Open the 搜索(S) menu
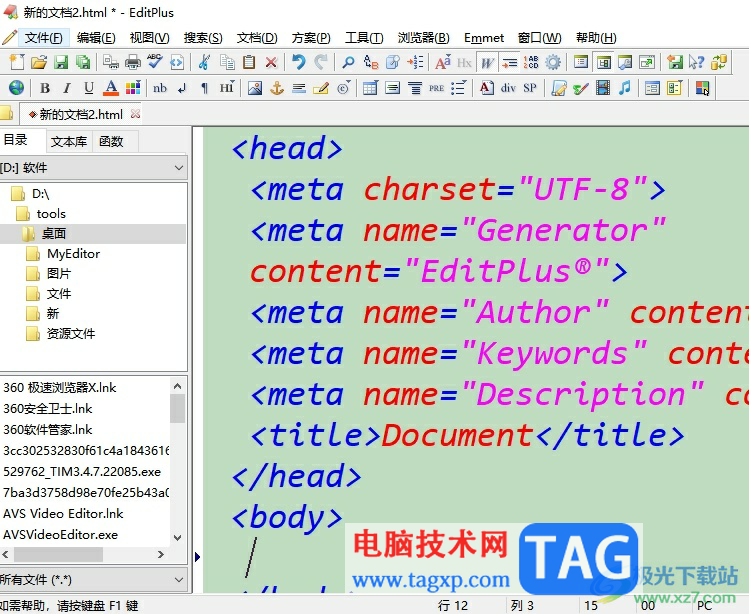 tap(203, 37)
